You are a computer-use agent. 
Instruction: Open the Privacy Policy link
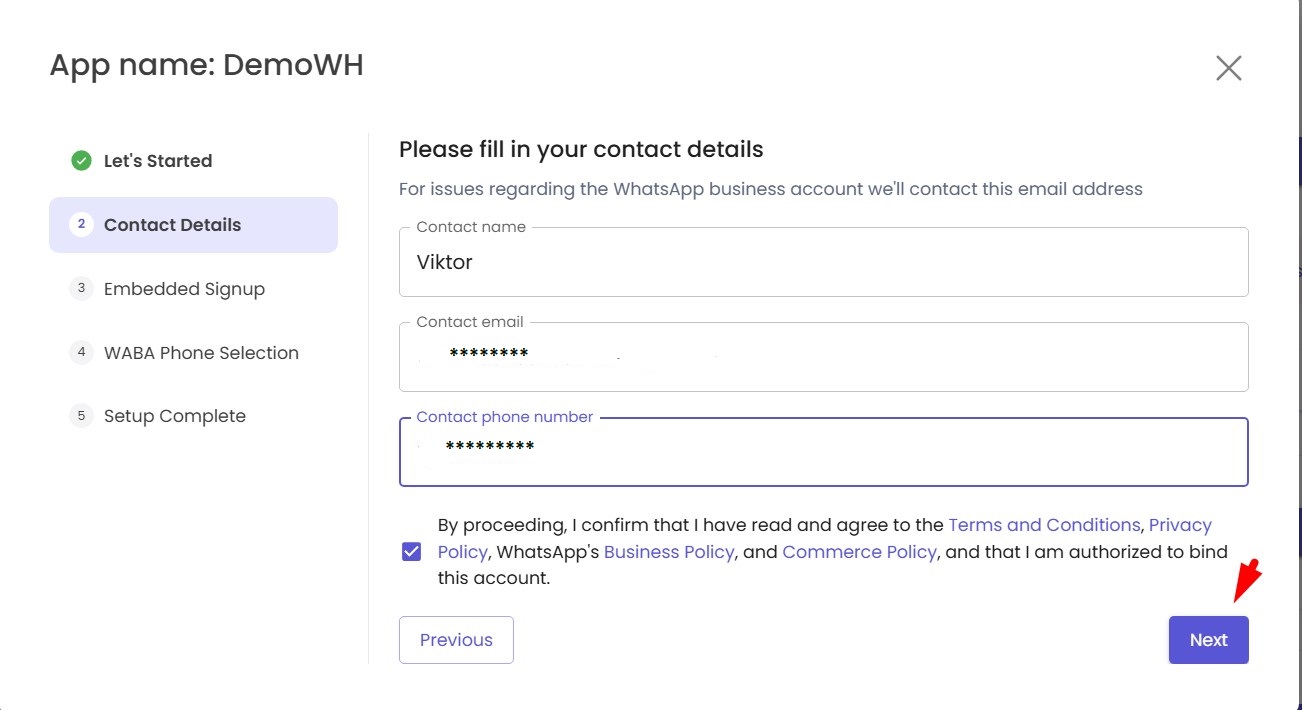coord(1180,526)
